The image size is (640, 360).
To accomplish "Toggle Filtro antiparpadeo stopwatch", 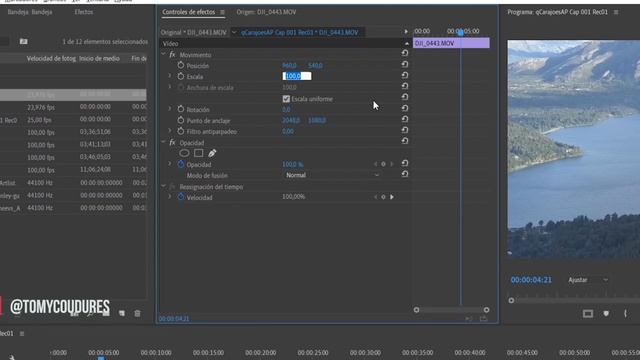I will point(181,131).
